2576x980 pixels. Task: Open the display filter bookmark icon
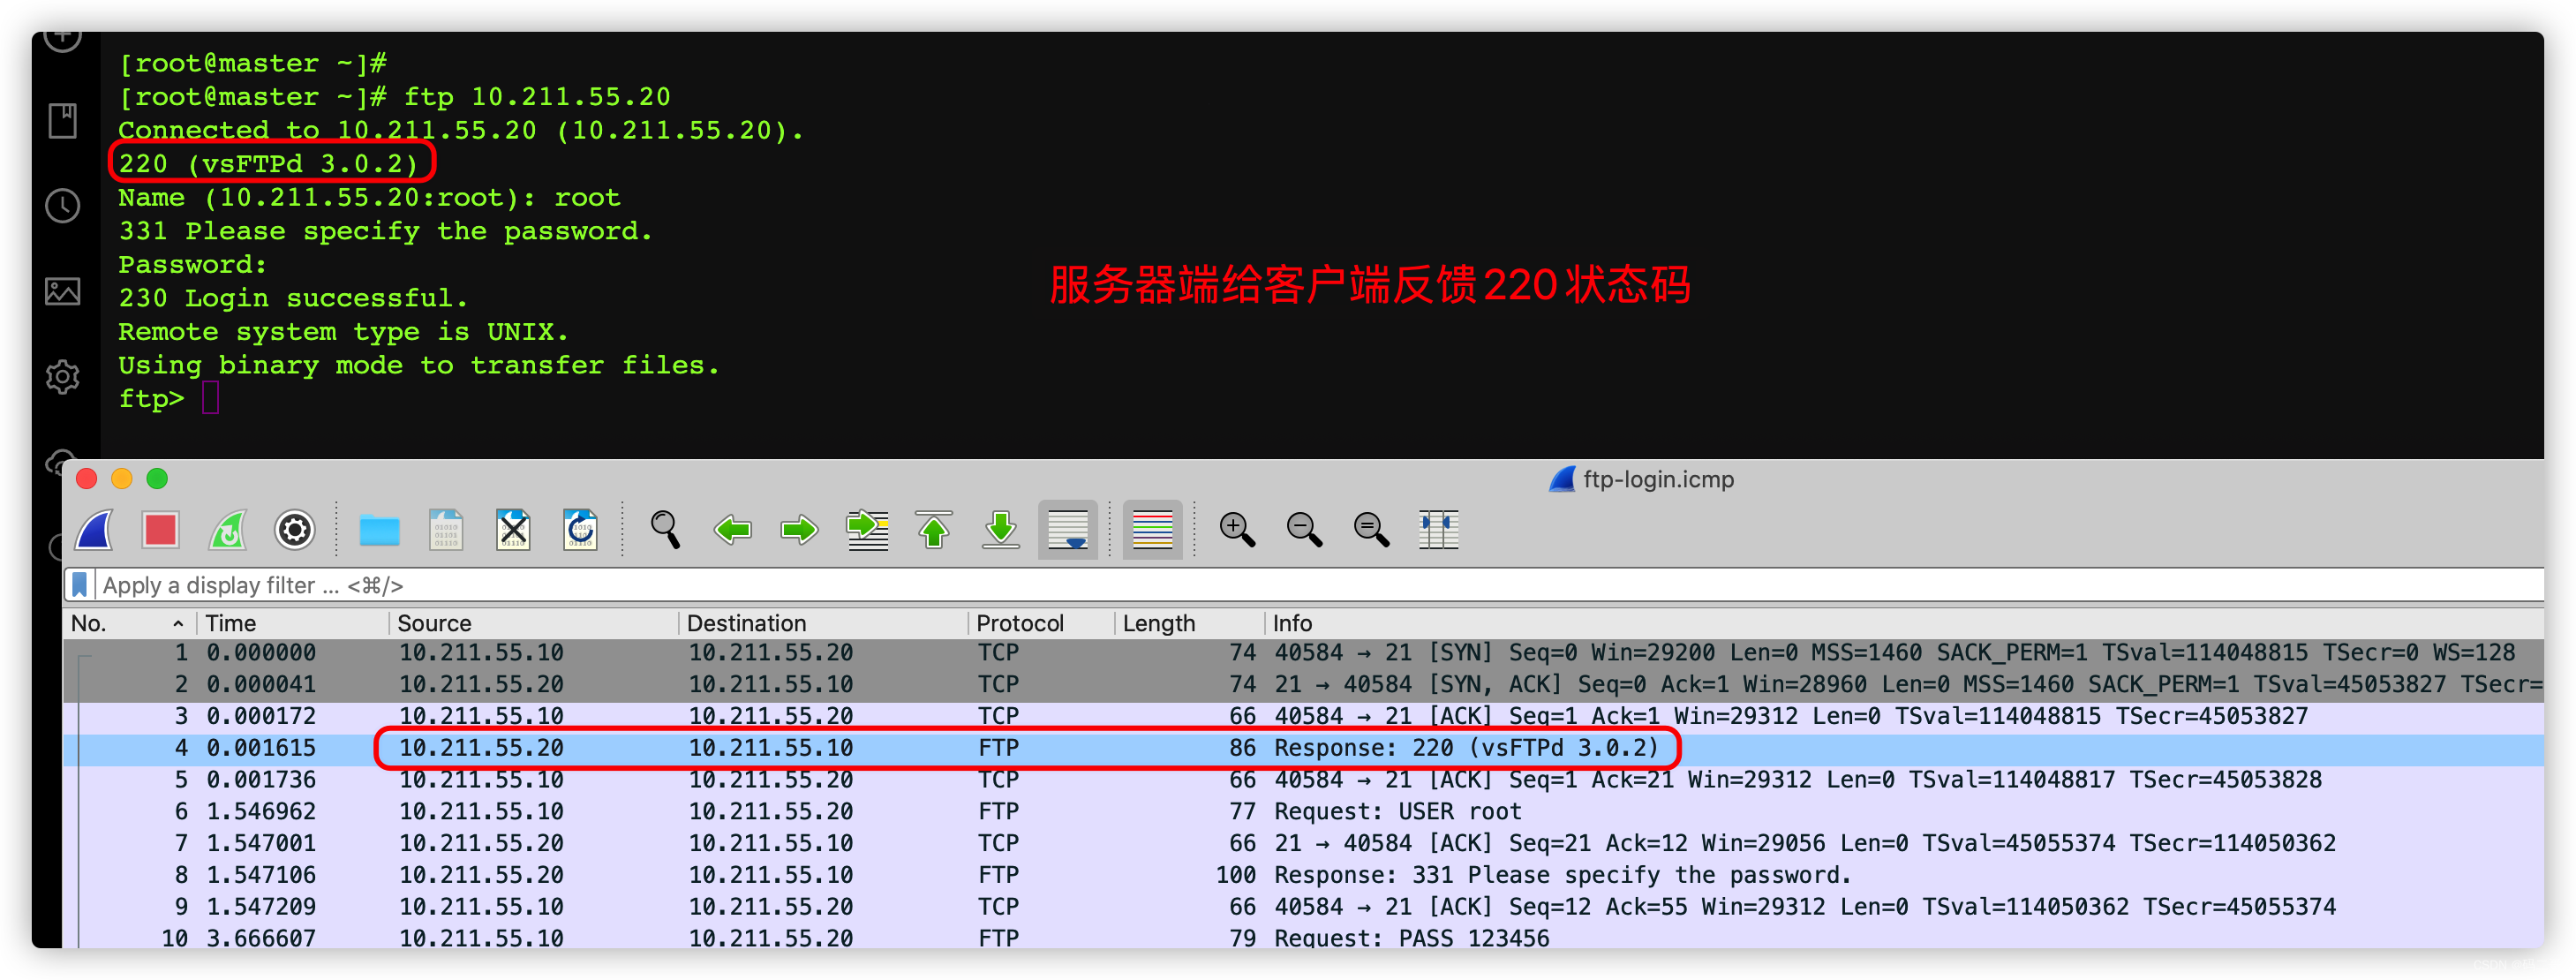pos(80,585)
